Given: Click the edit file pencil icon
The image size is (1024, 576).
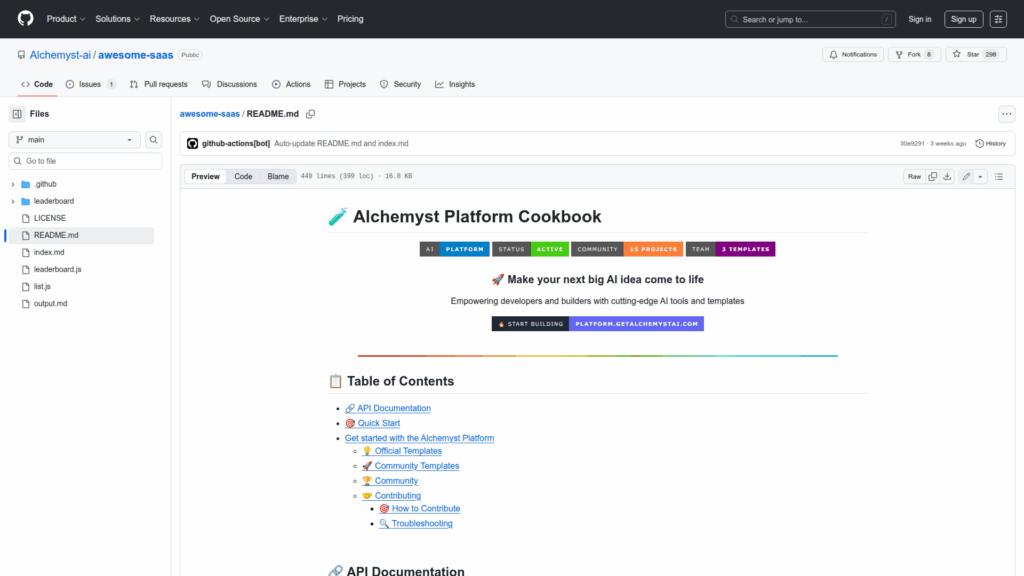Looking at the screenshot, I should 966,176.
